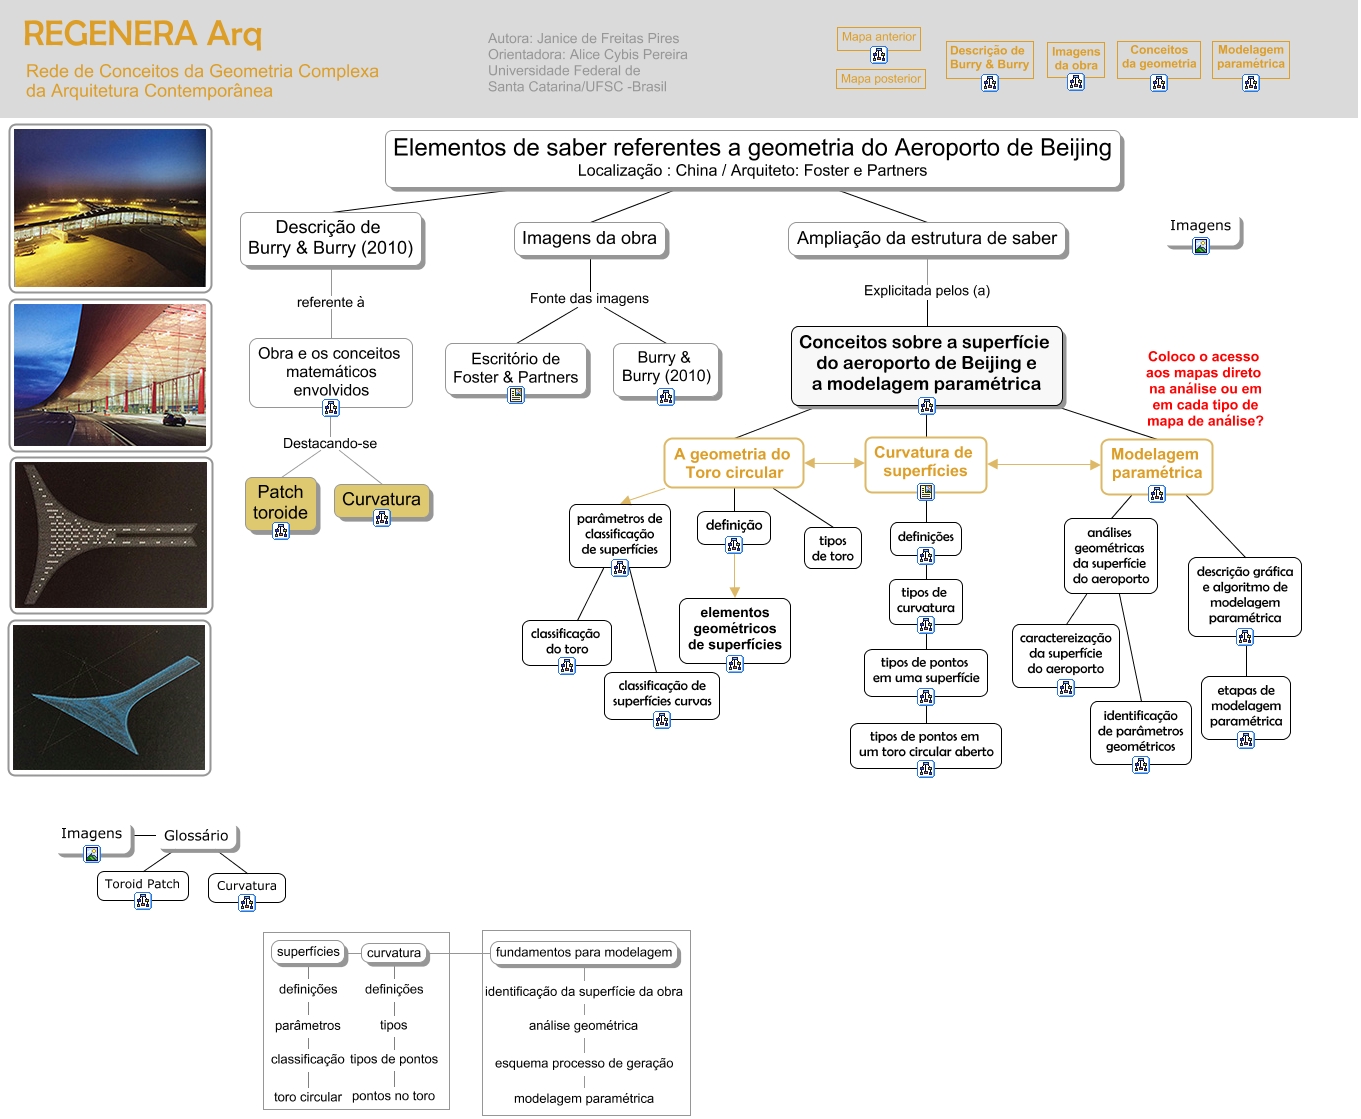1361x1119 pixels.
Task: Select the Mapa posterior navigation link
Action: [x=881, y=79]
